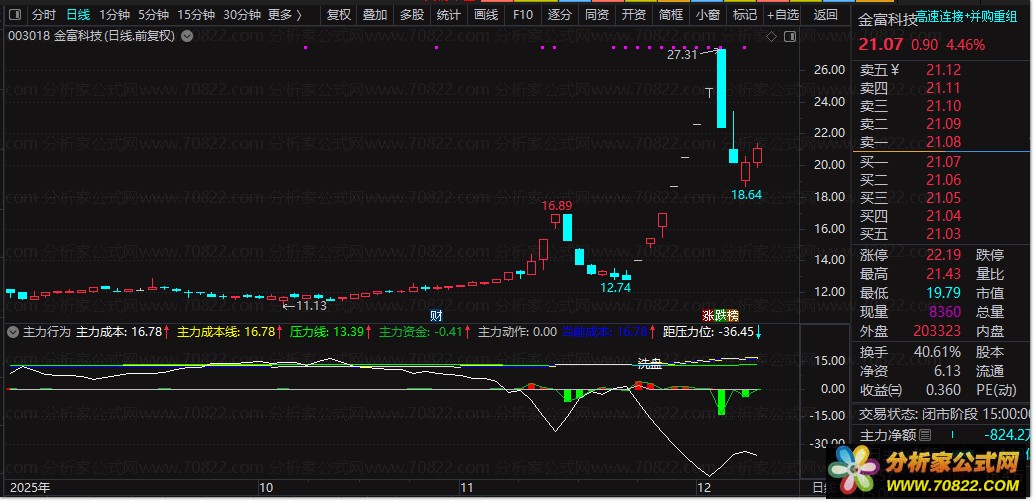Click the 财 event marker on chart

(436, 315)
